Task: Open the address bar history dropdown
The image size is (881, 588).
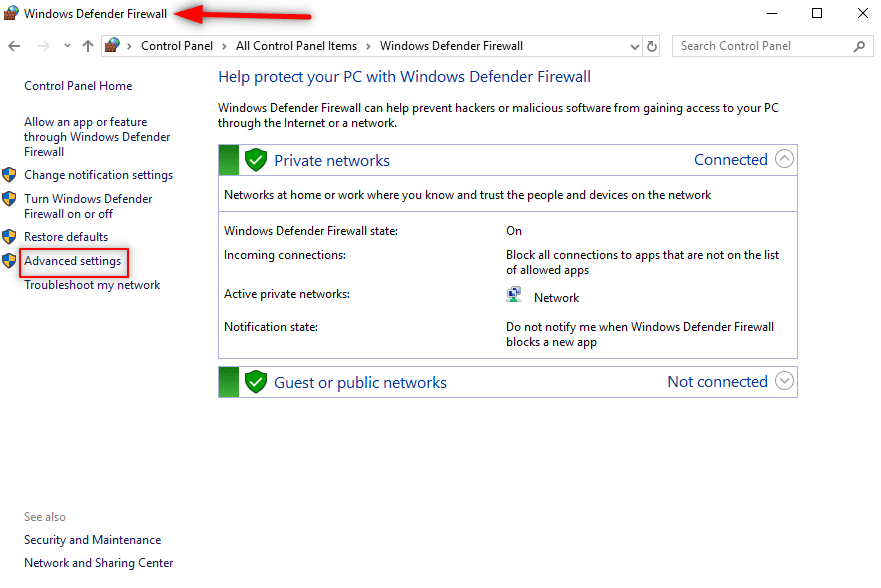Action: pyautogui.click(x=634, y=45)
